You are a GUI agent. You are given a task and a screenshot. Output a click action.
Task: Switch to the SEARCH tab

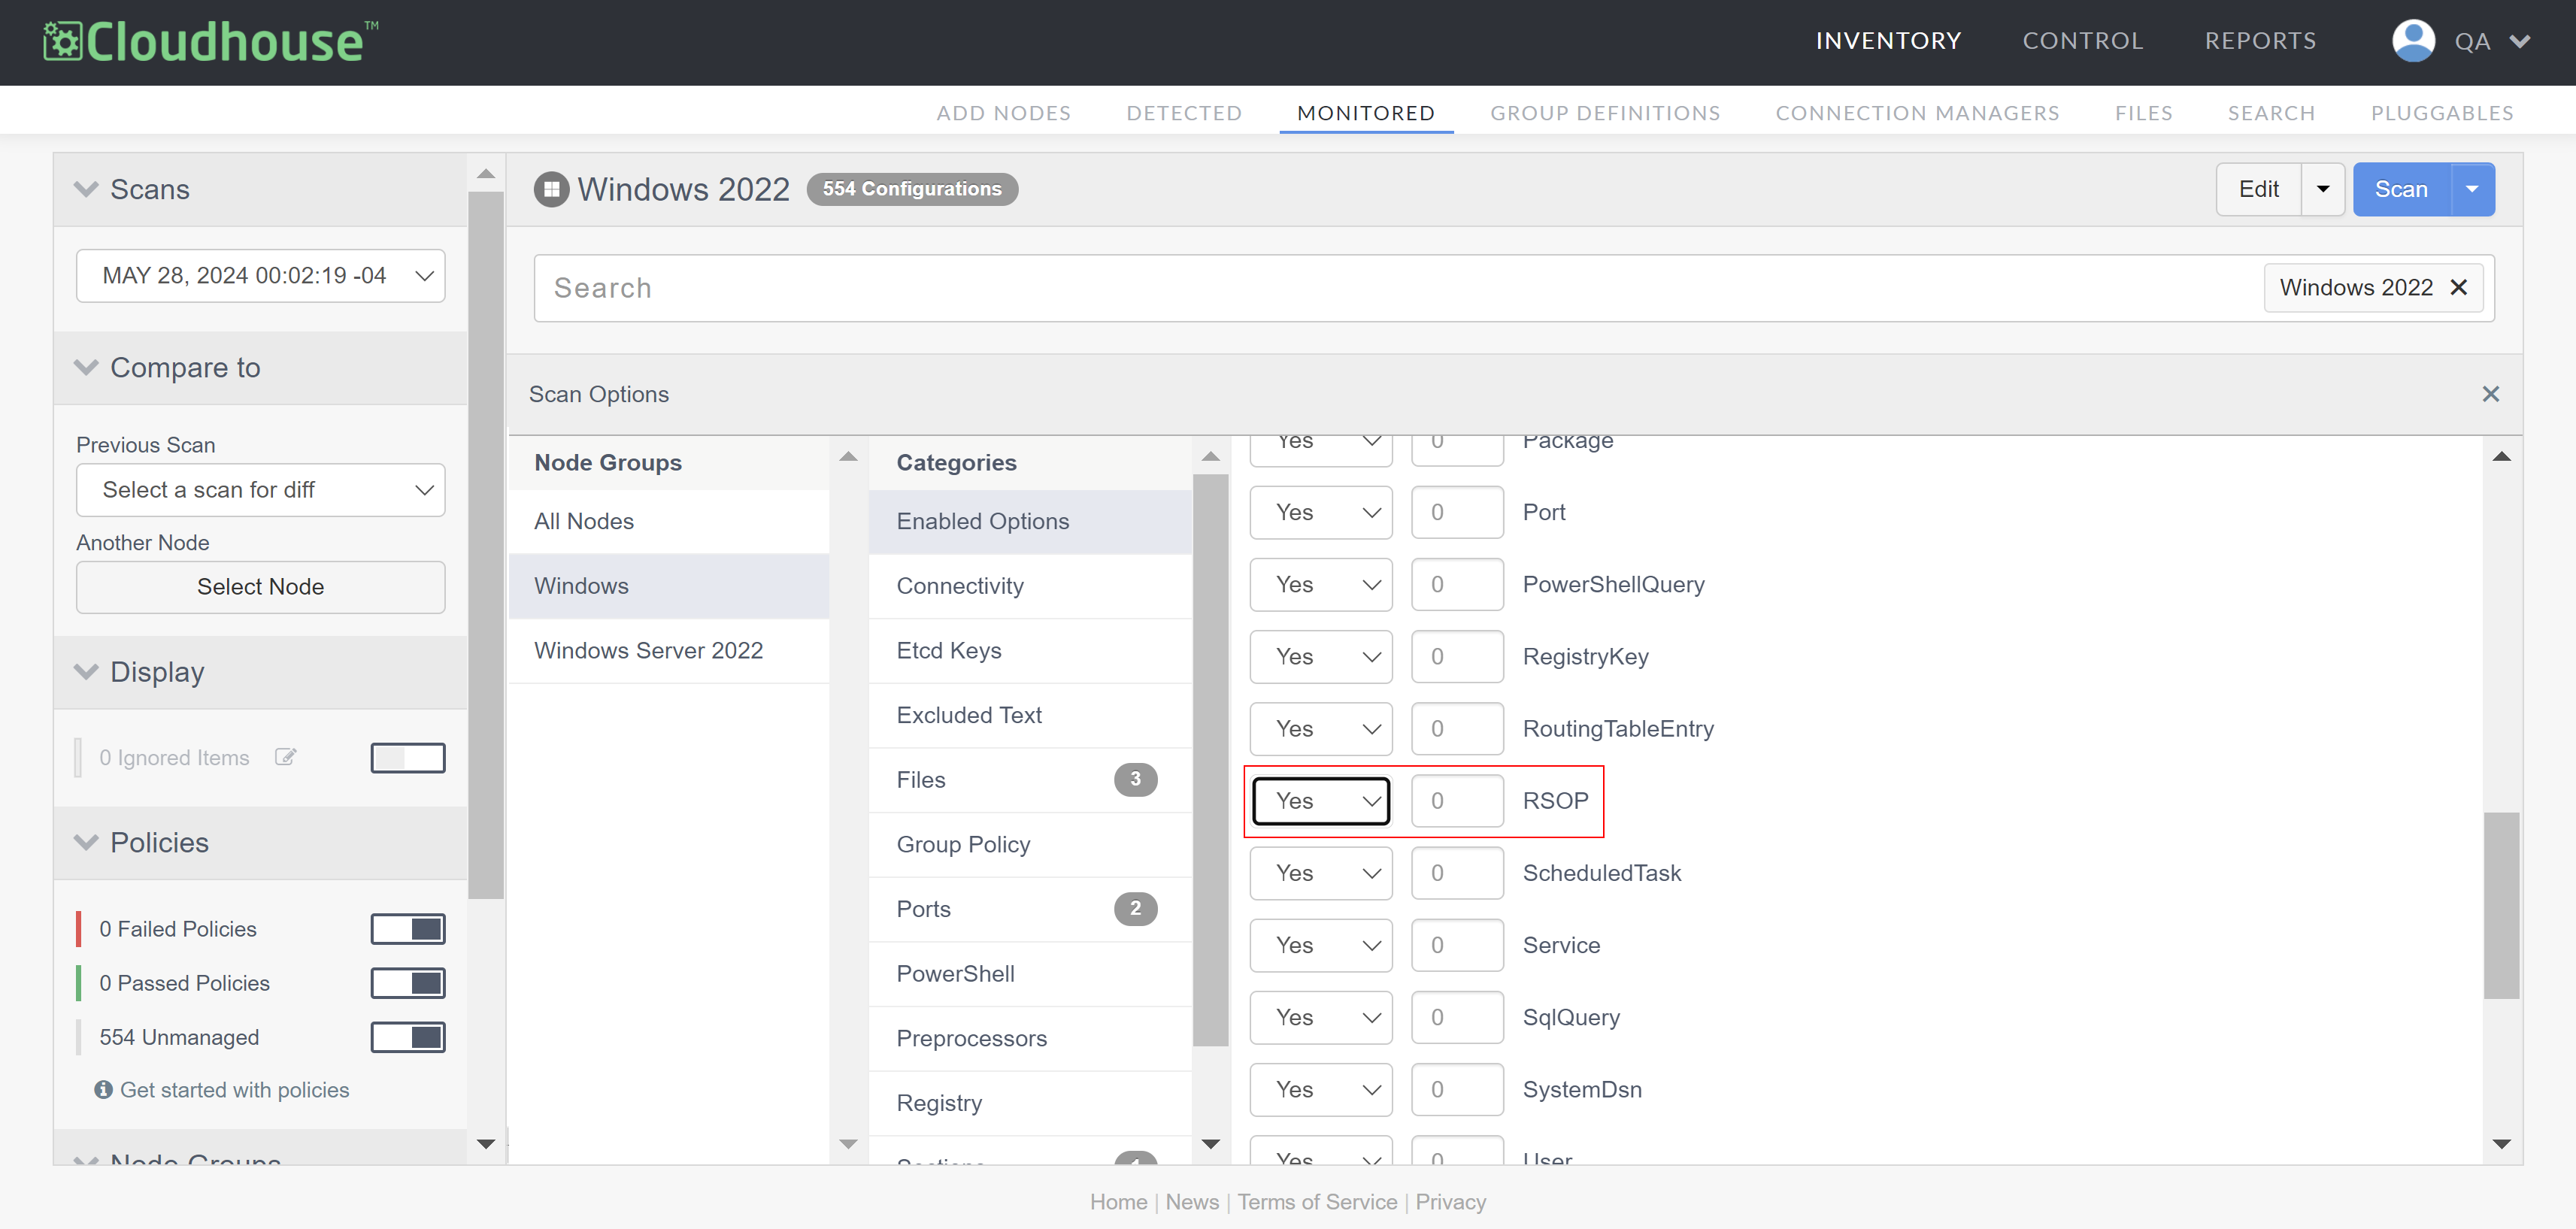click(x=2271, y=113)
